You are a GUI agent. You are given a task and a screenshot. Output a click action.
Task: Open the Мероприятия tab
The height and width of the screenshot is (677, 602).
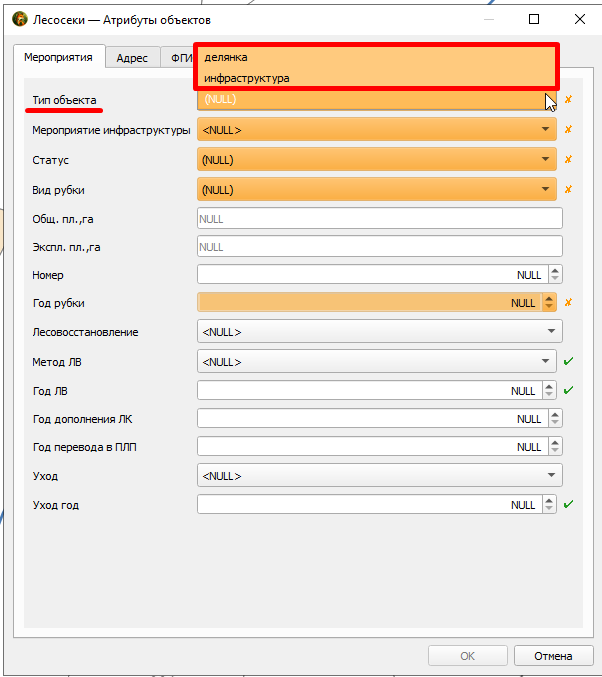click(x=58, y=57)
